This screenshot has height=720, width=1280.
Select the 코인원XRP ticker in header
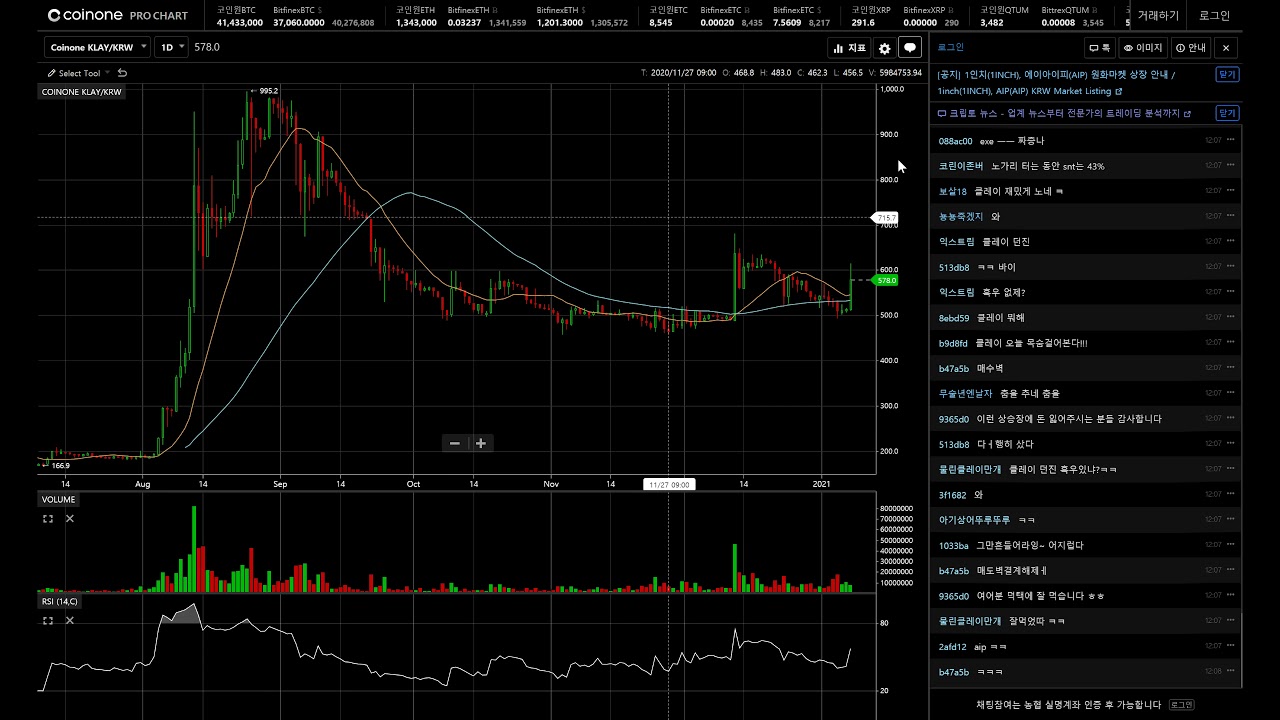click(x=871, y=16)
